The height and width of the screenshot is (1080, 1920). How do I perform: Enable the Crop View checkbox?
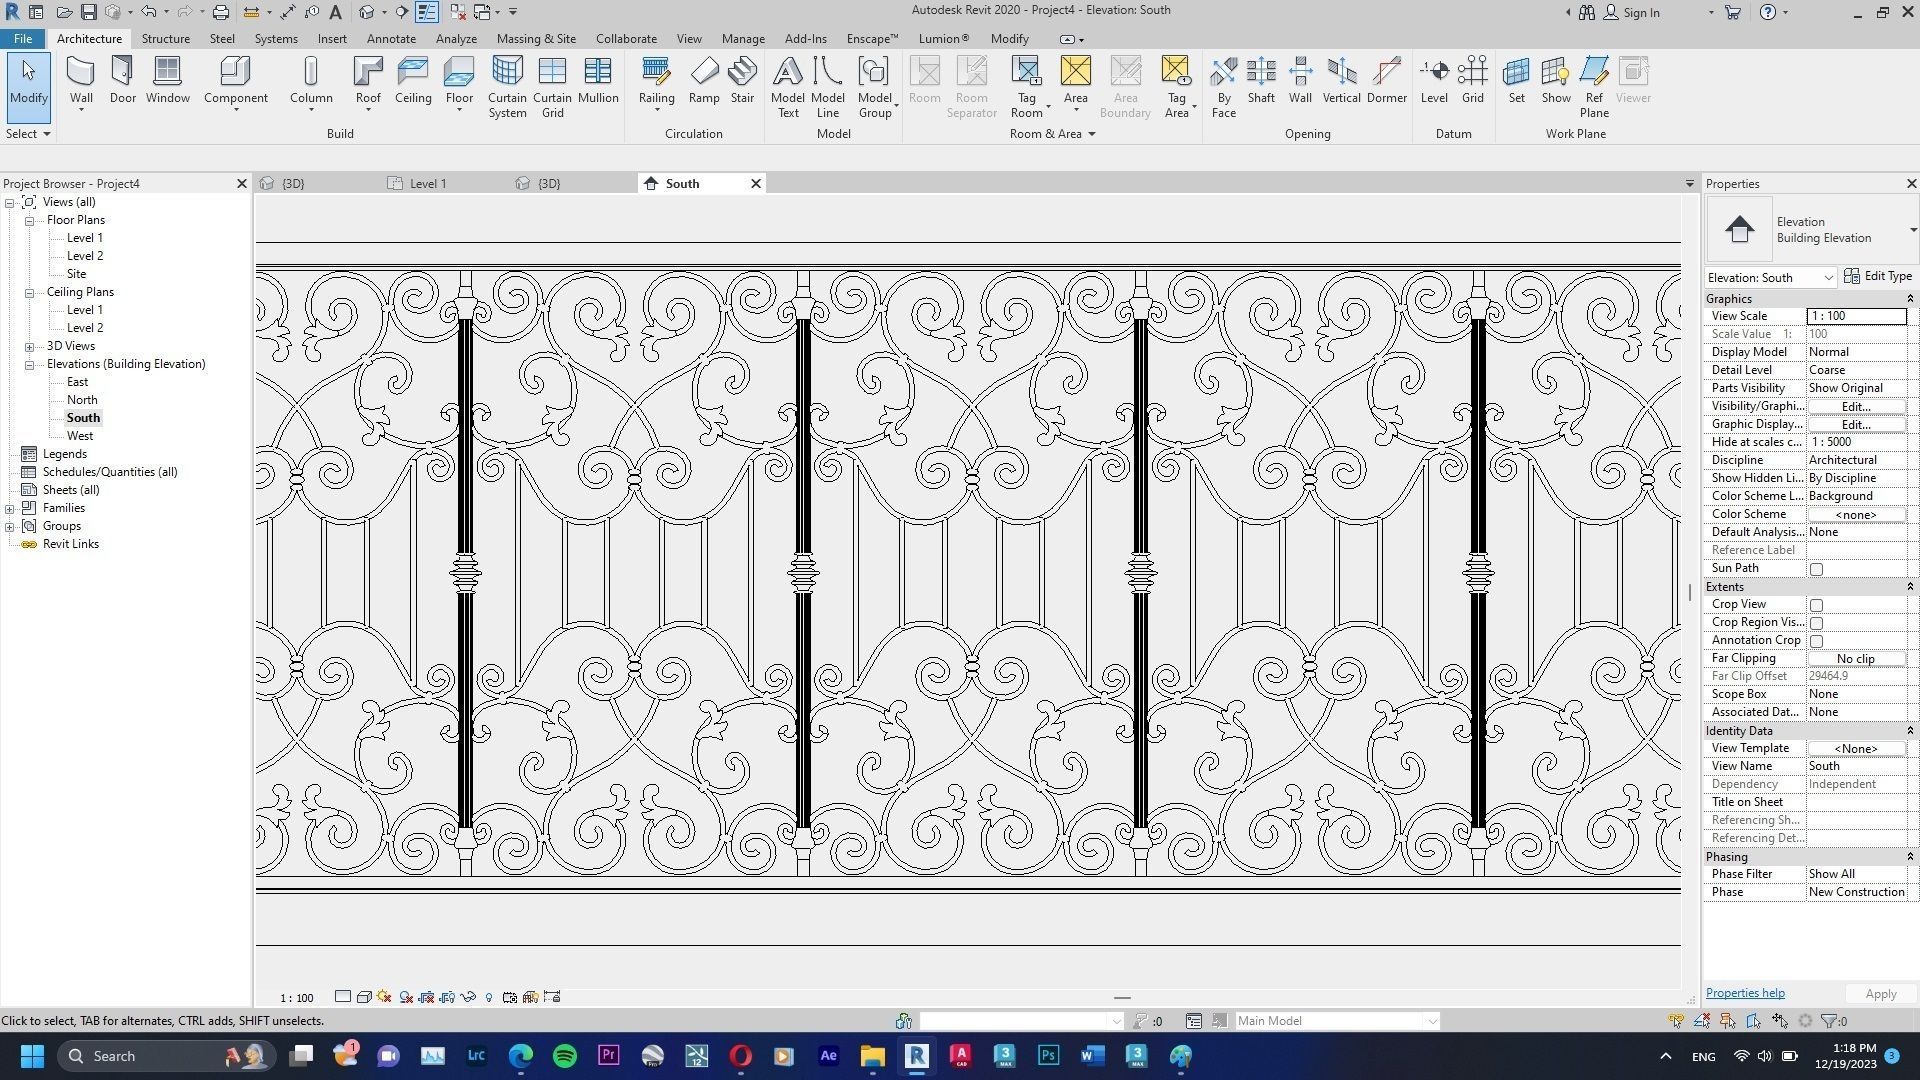click(x=1816, y=605)
